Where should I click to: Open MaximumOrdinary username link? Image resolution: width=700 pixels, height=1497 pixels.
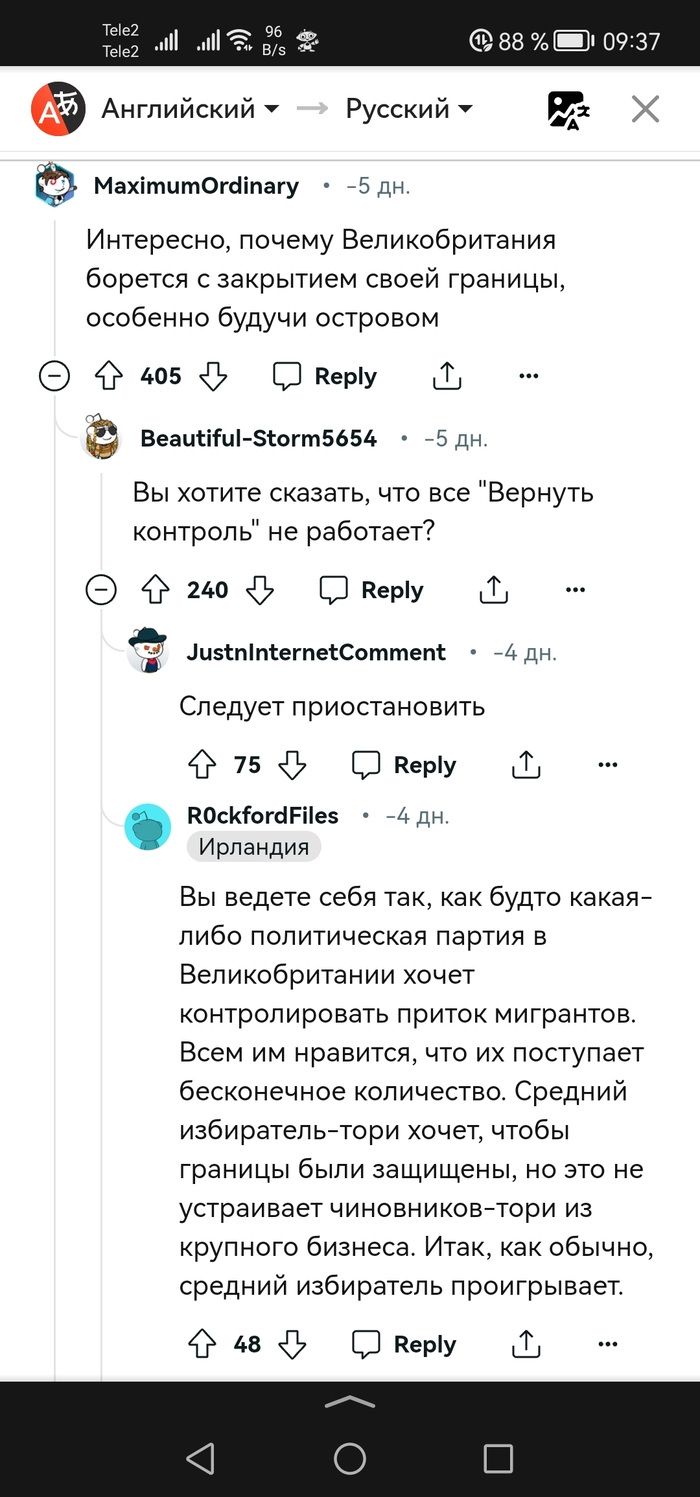(196, 186)
